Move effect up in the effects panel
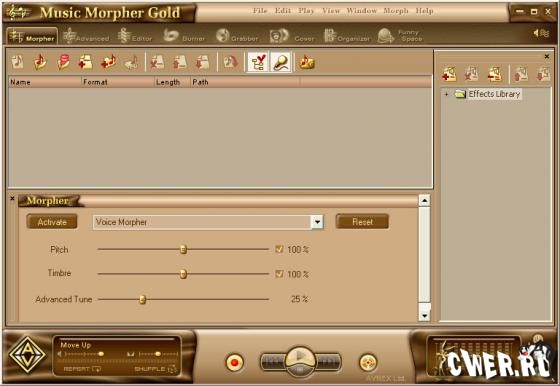The height and width of the screenshot is (386, 560). click(x=521, y=74)
